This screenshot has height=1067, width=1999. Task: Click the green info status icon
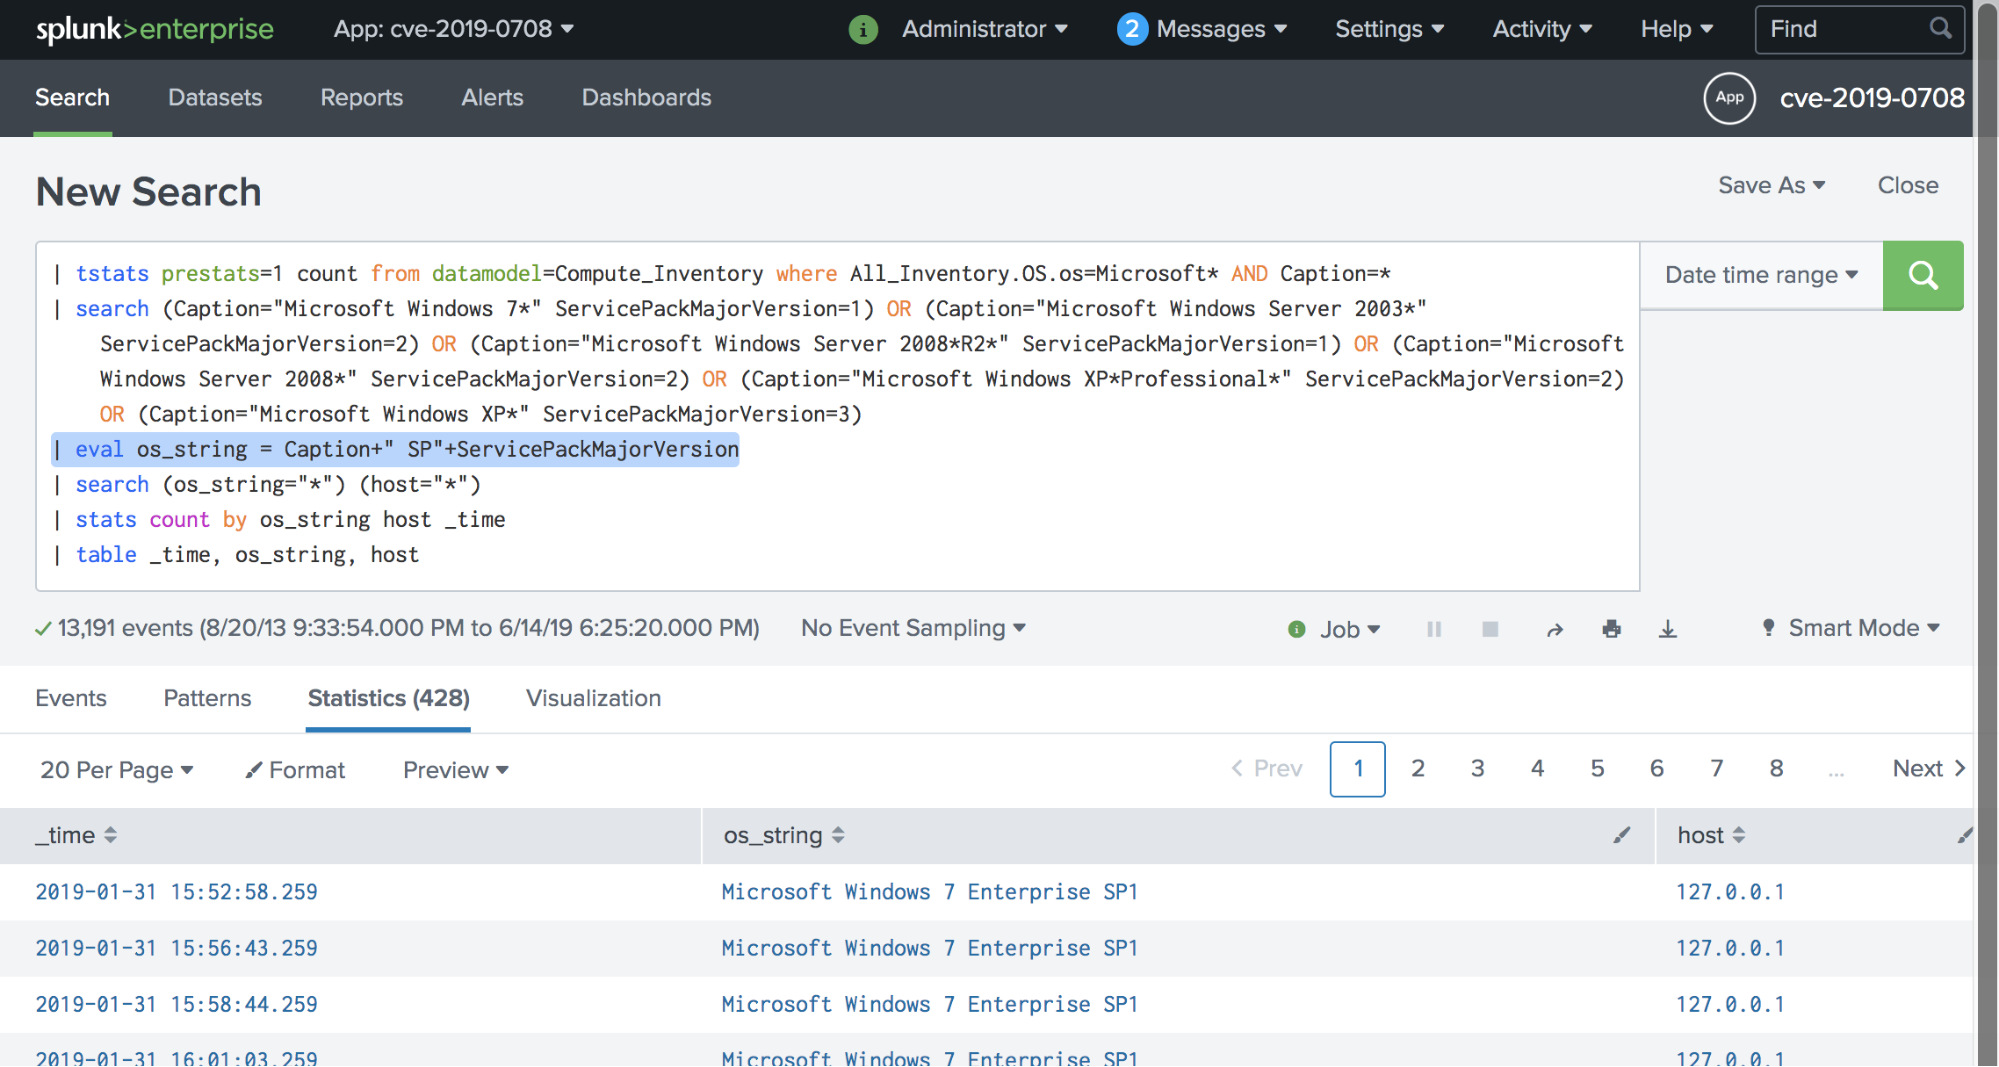[863, 29]
